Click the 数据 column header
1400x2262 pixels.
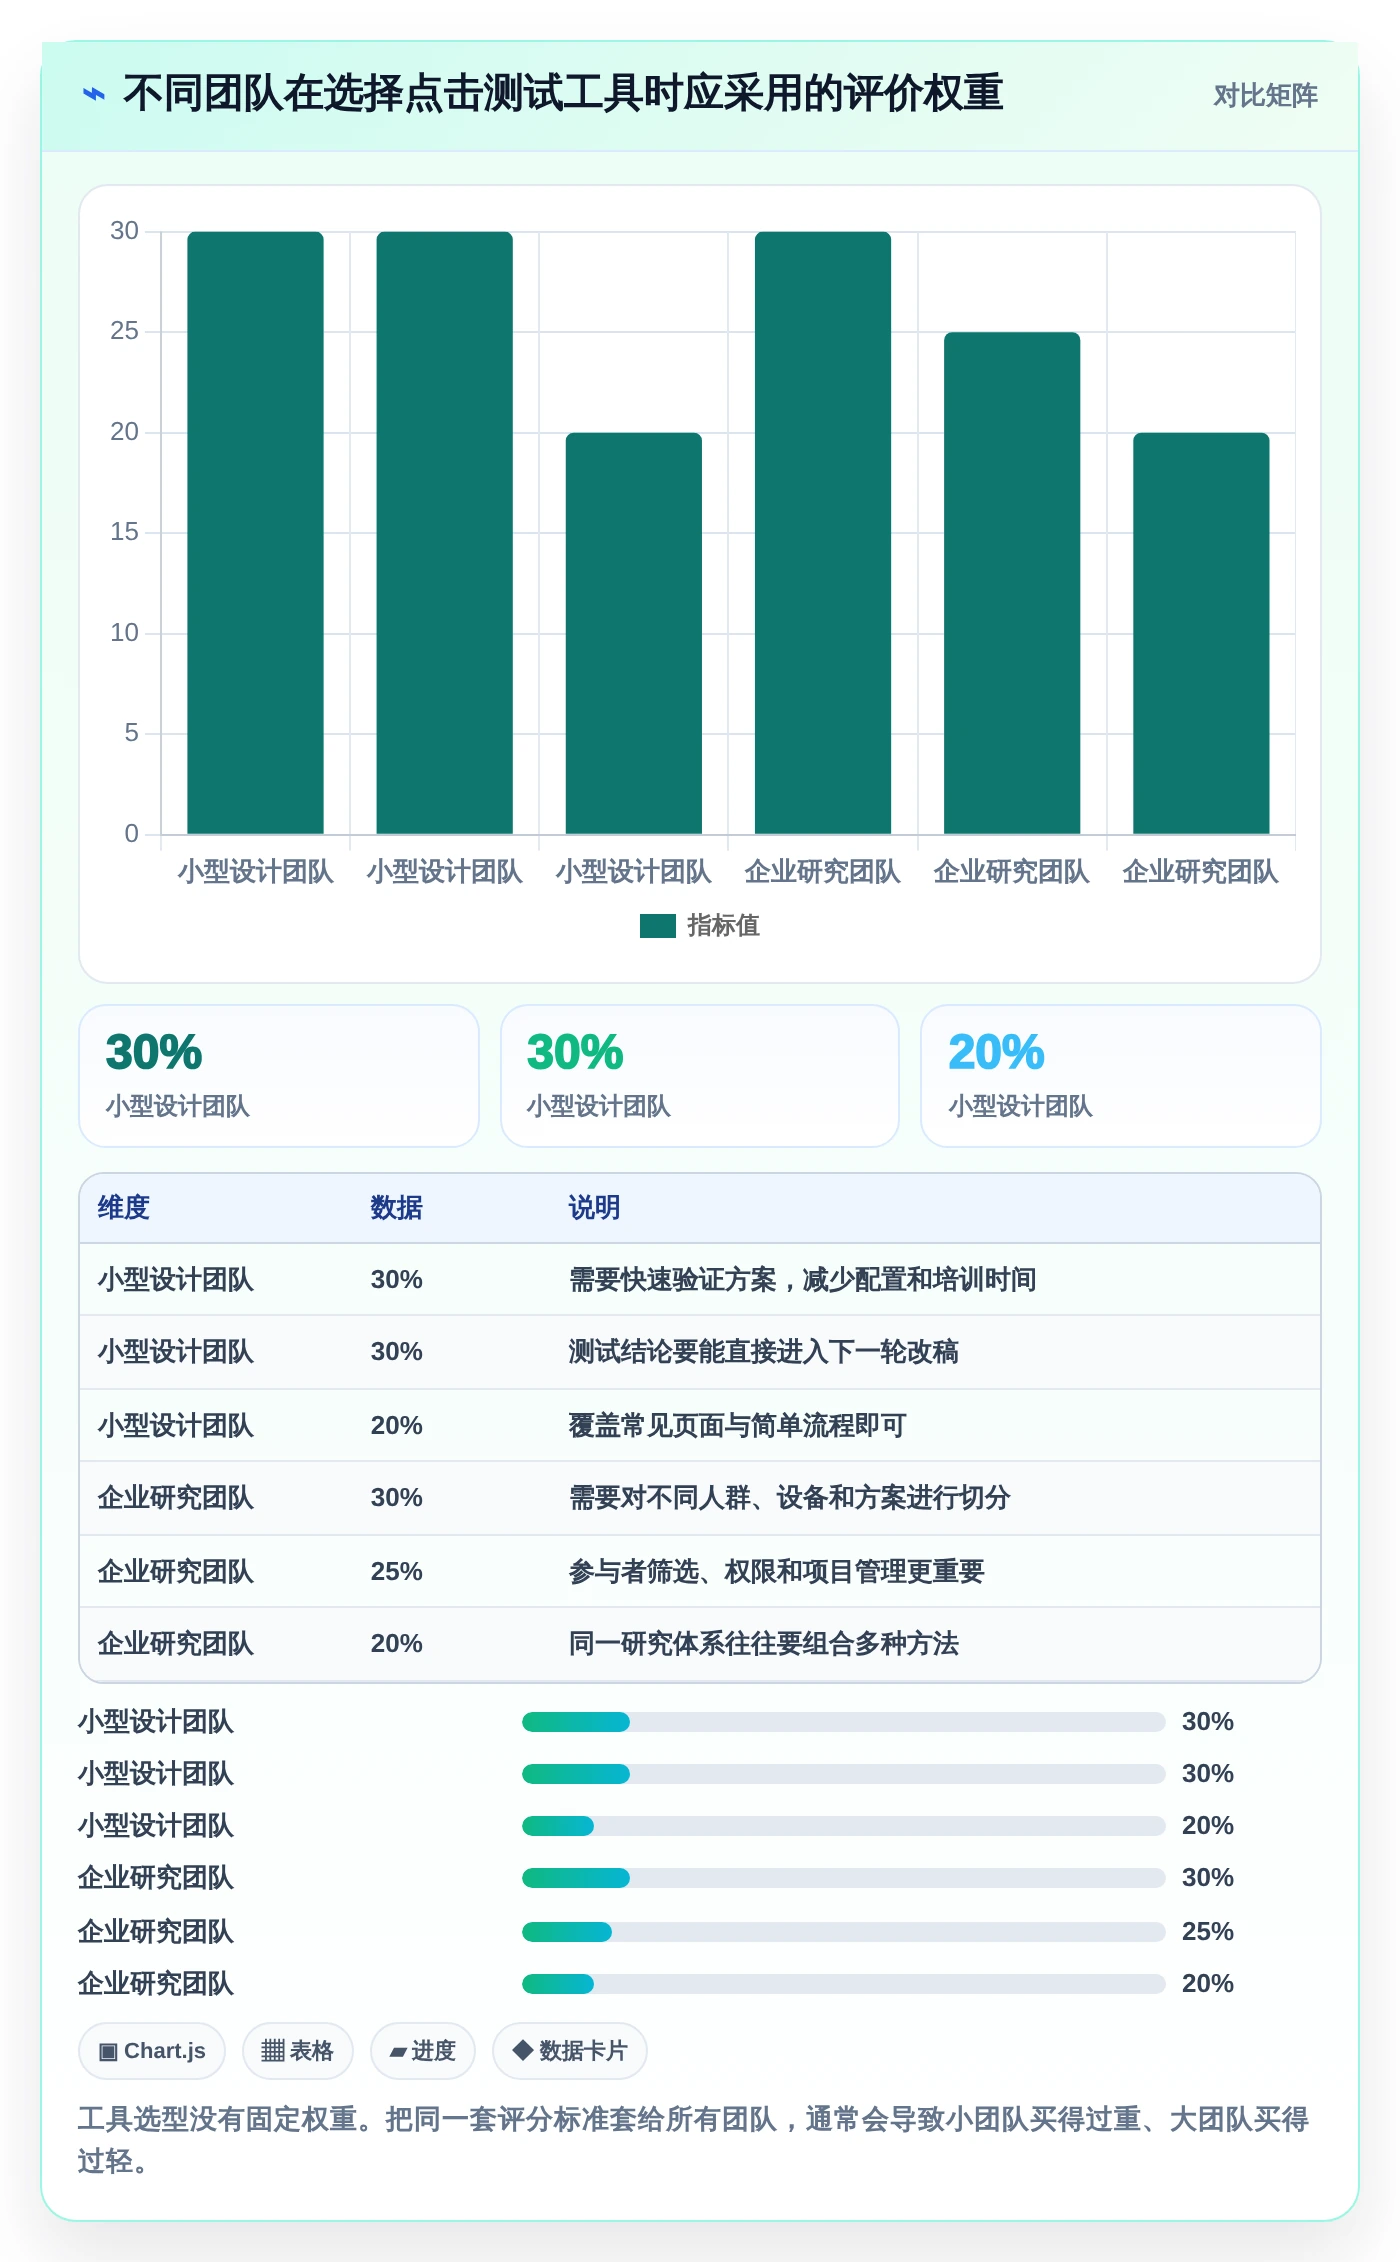396,1208
